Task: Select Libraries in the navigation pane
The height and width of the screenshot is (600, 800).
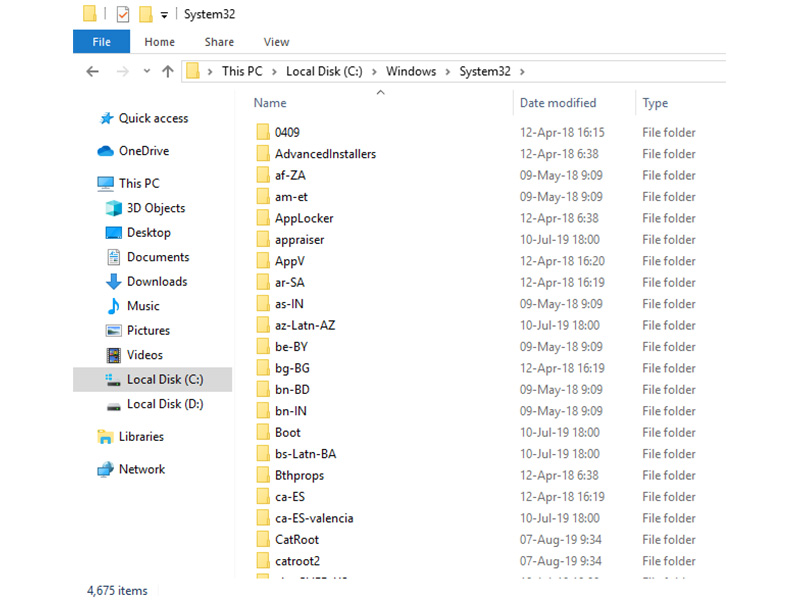Action: [141, 437]
